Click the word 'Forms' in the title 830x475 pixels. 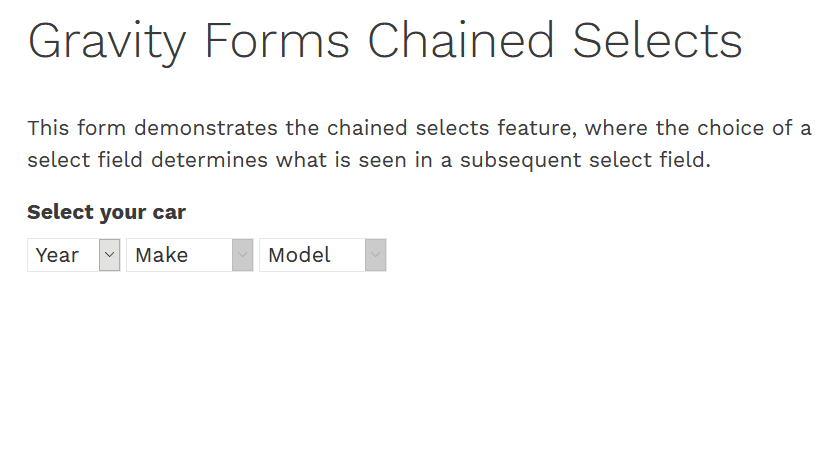point(277,42)
